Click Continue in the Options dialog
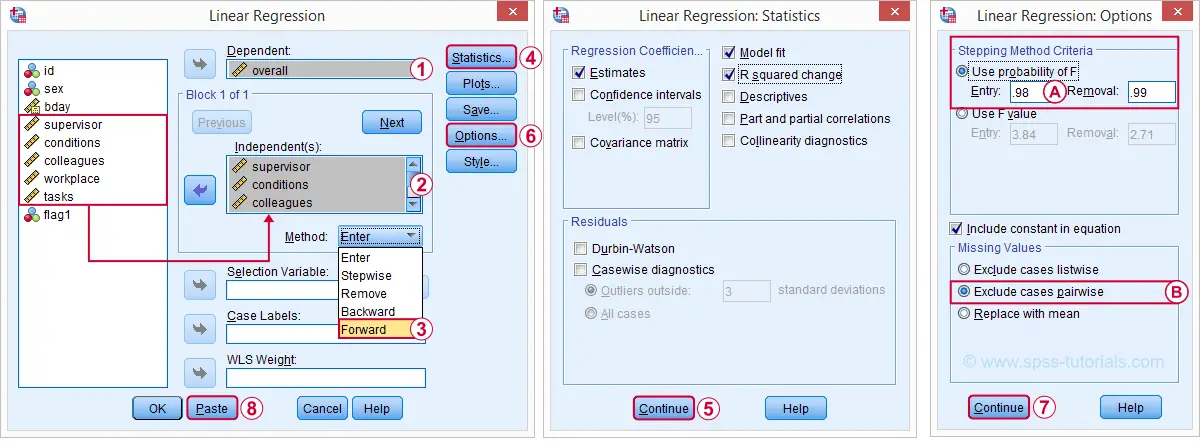Image resolution: width=1200 pixels, height=444 pixels. [x=998, y=408]
